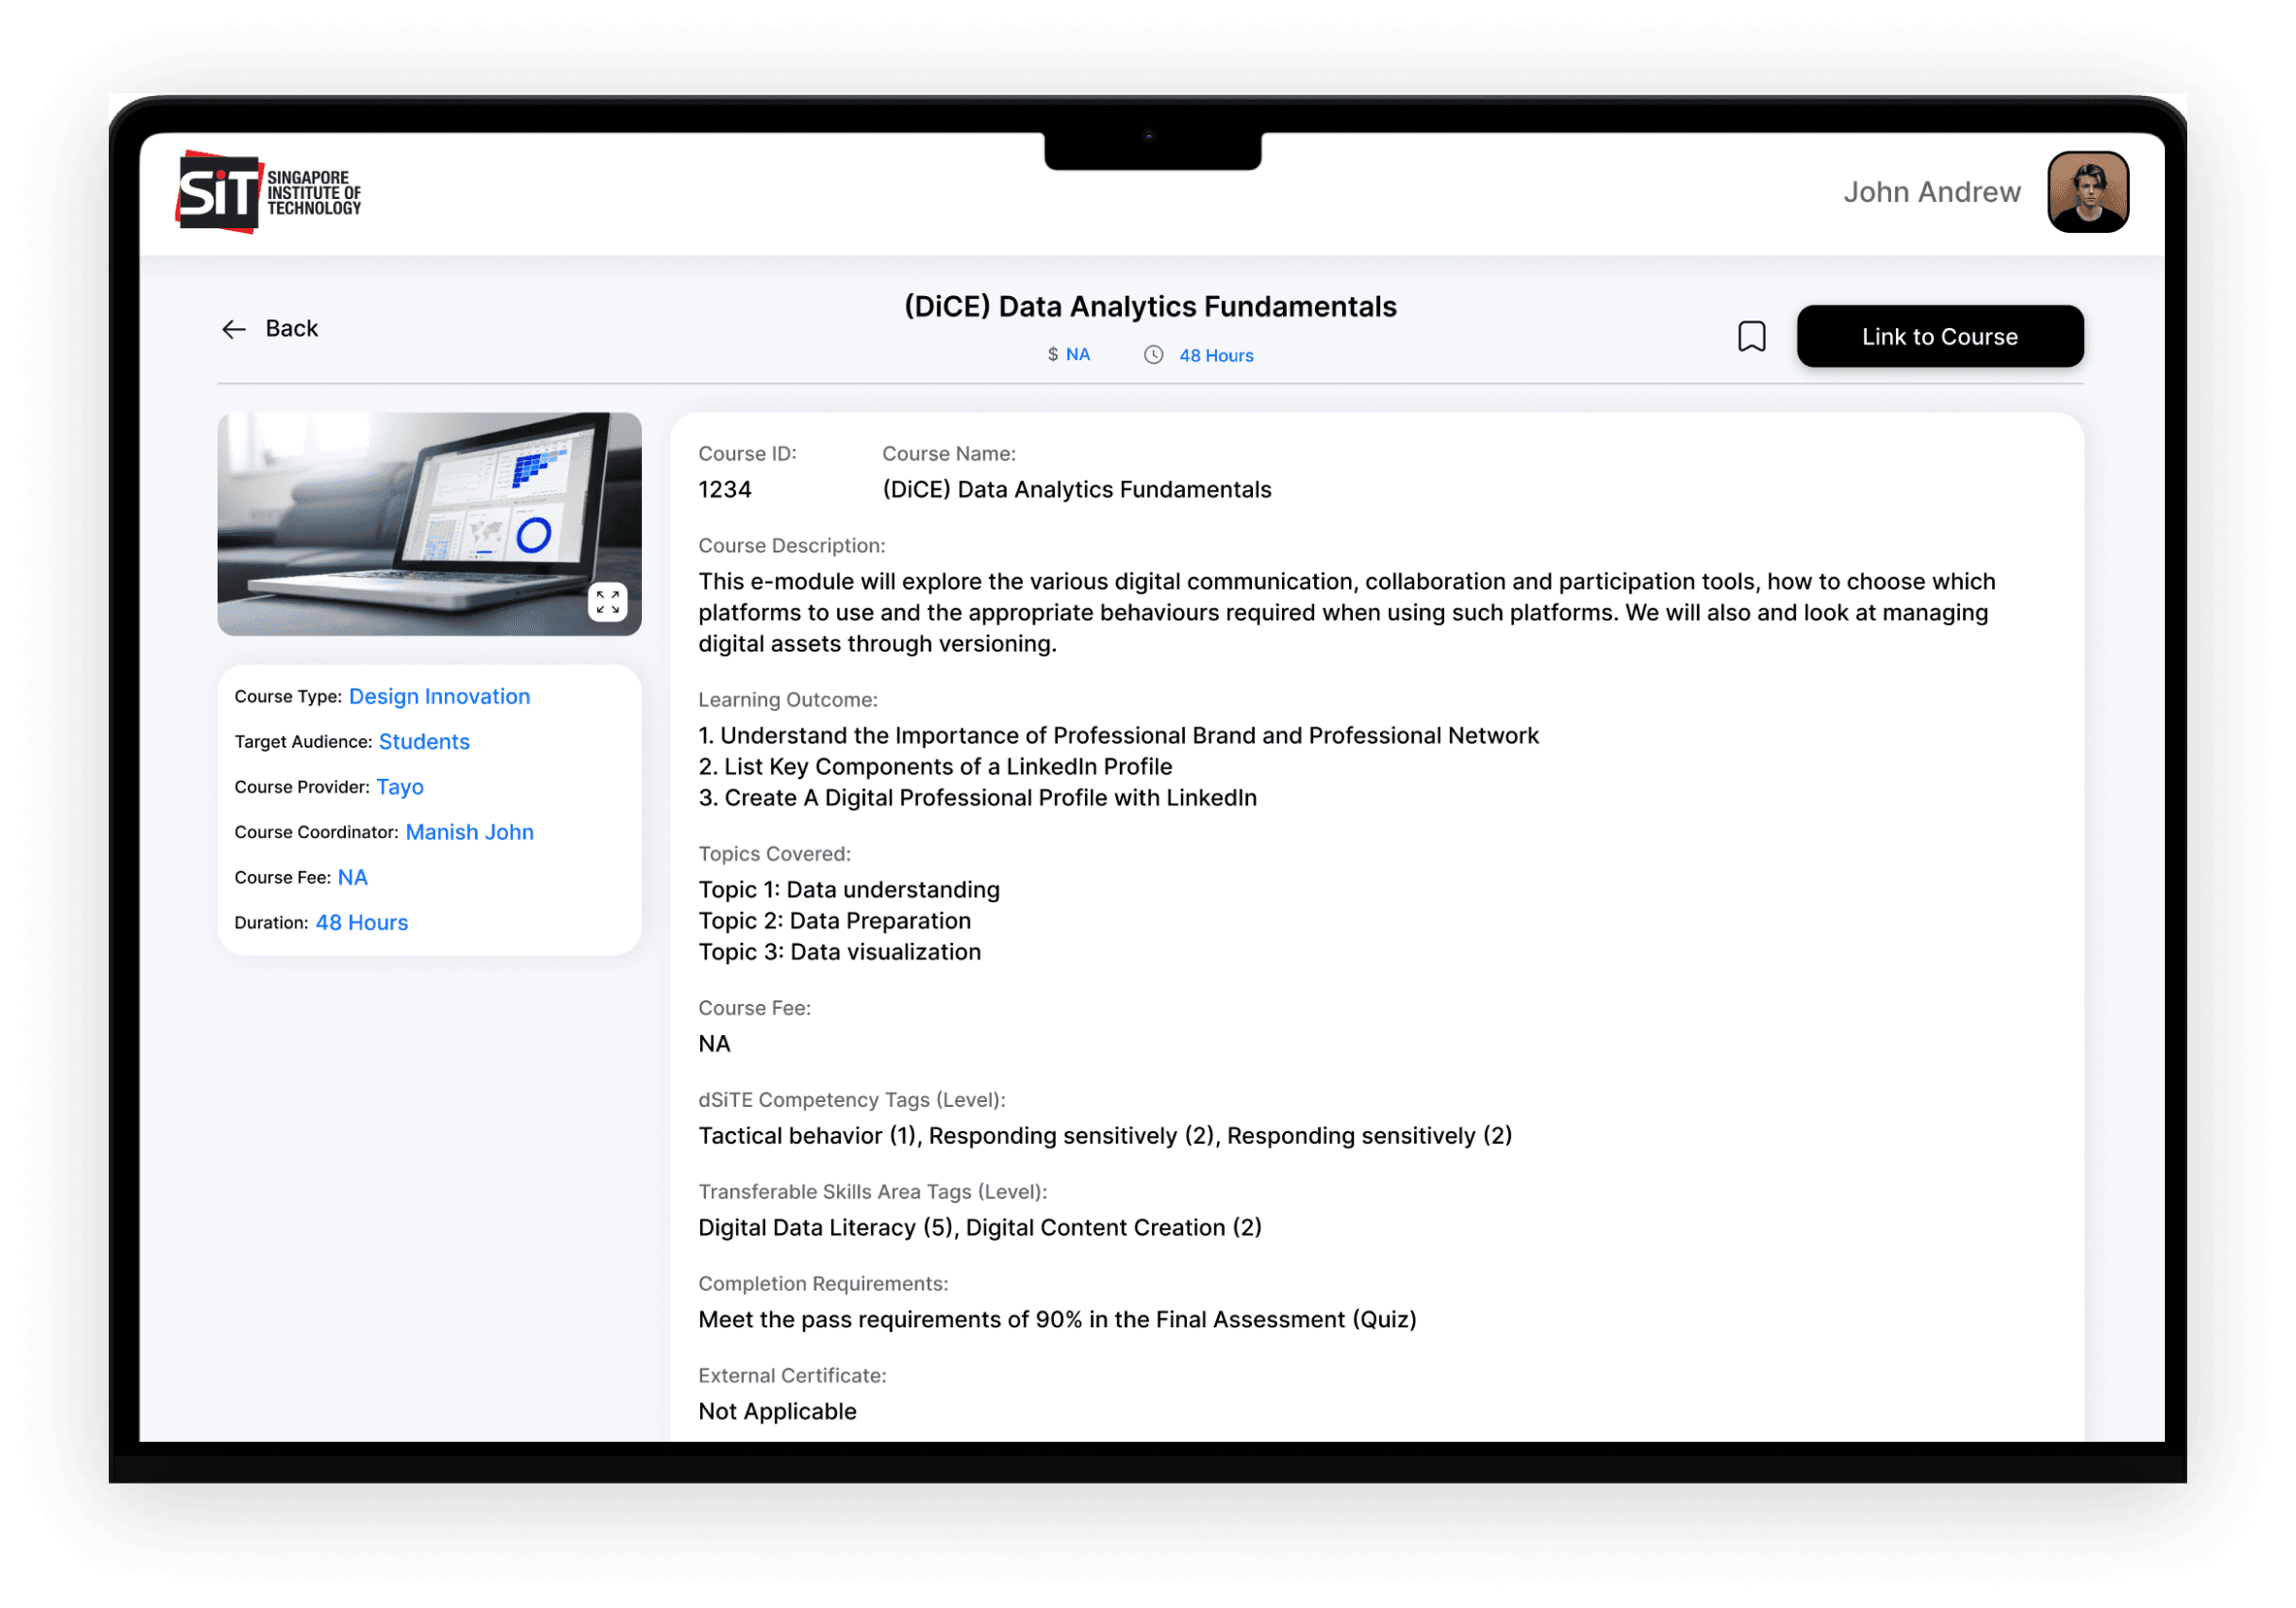Click the Back text link
Screen dimensions: 2296x1608
291,329
